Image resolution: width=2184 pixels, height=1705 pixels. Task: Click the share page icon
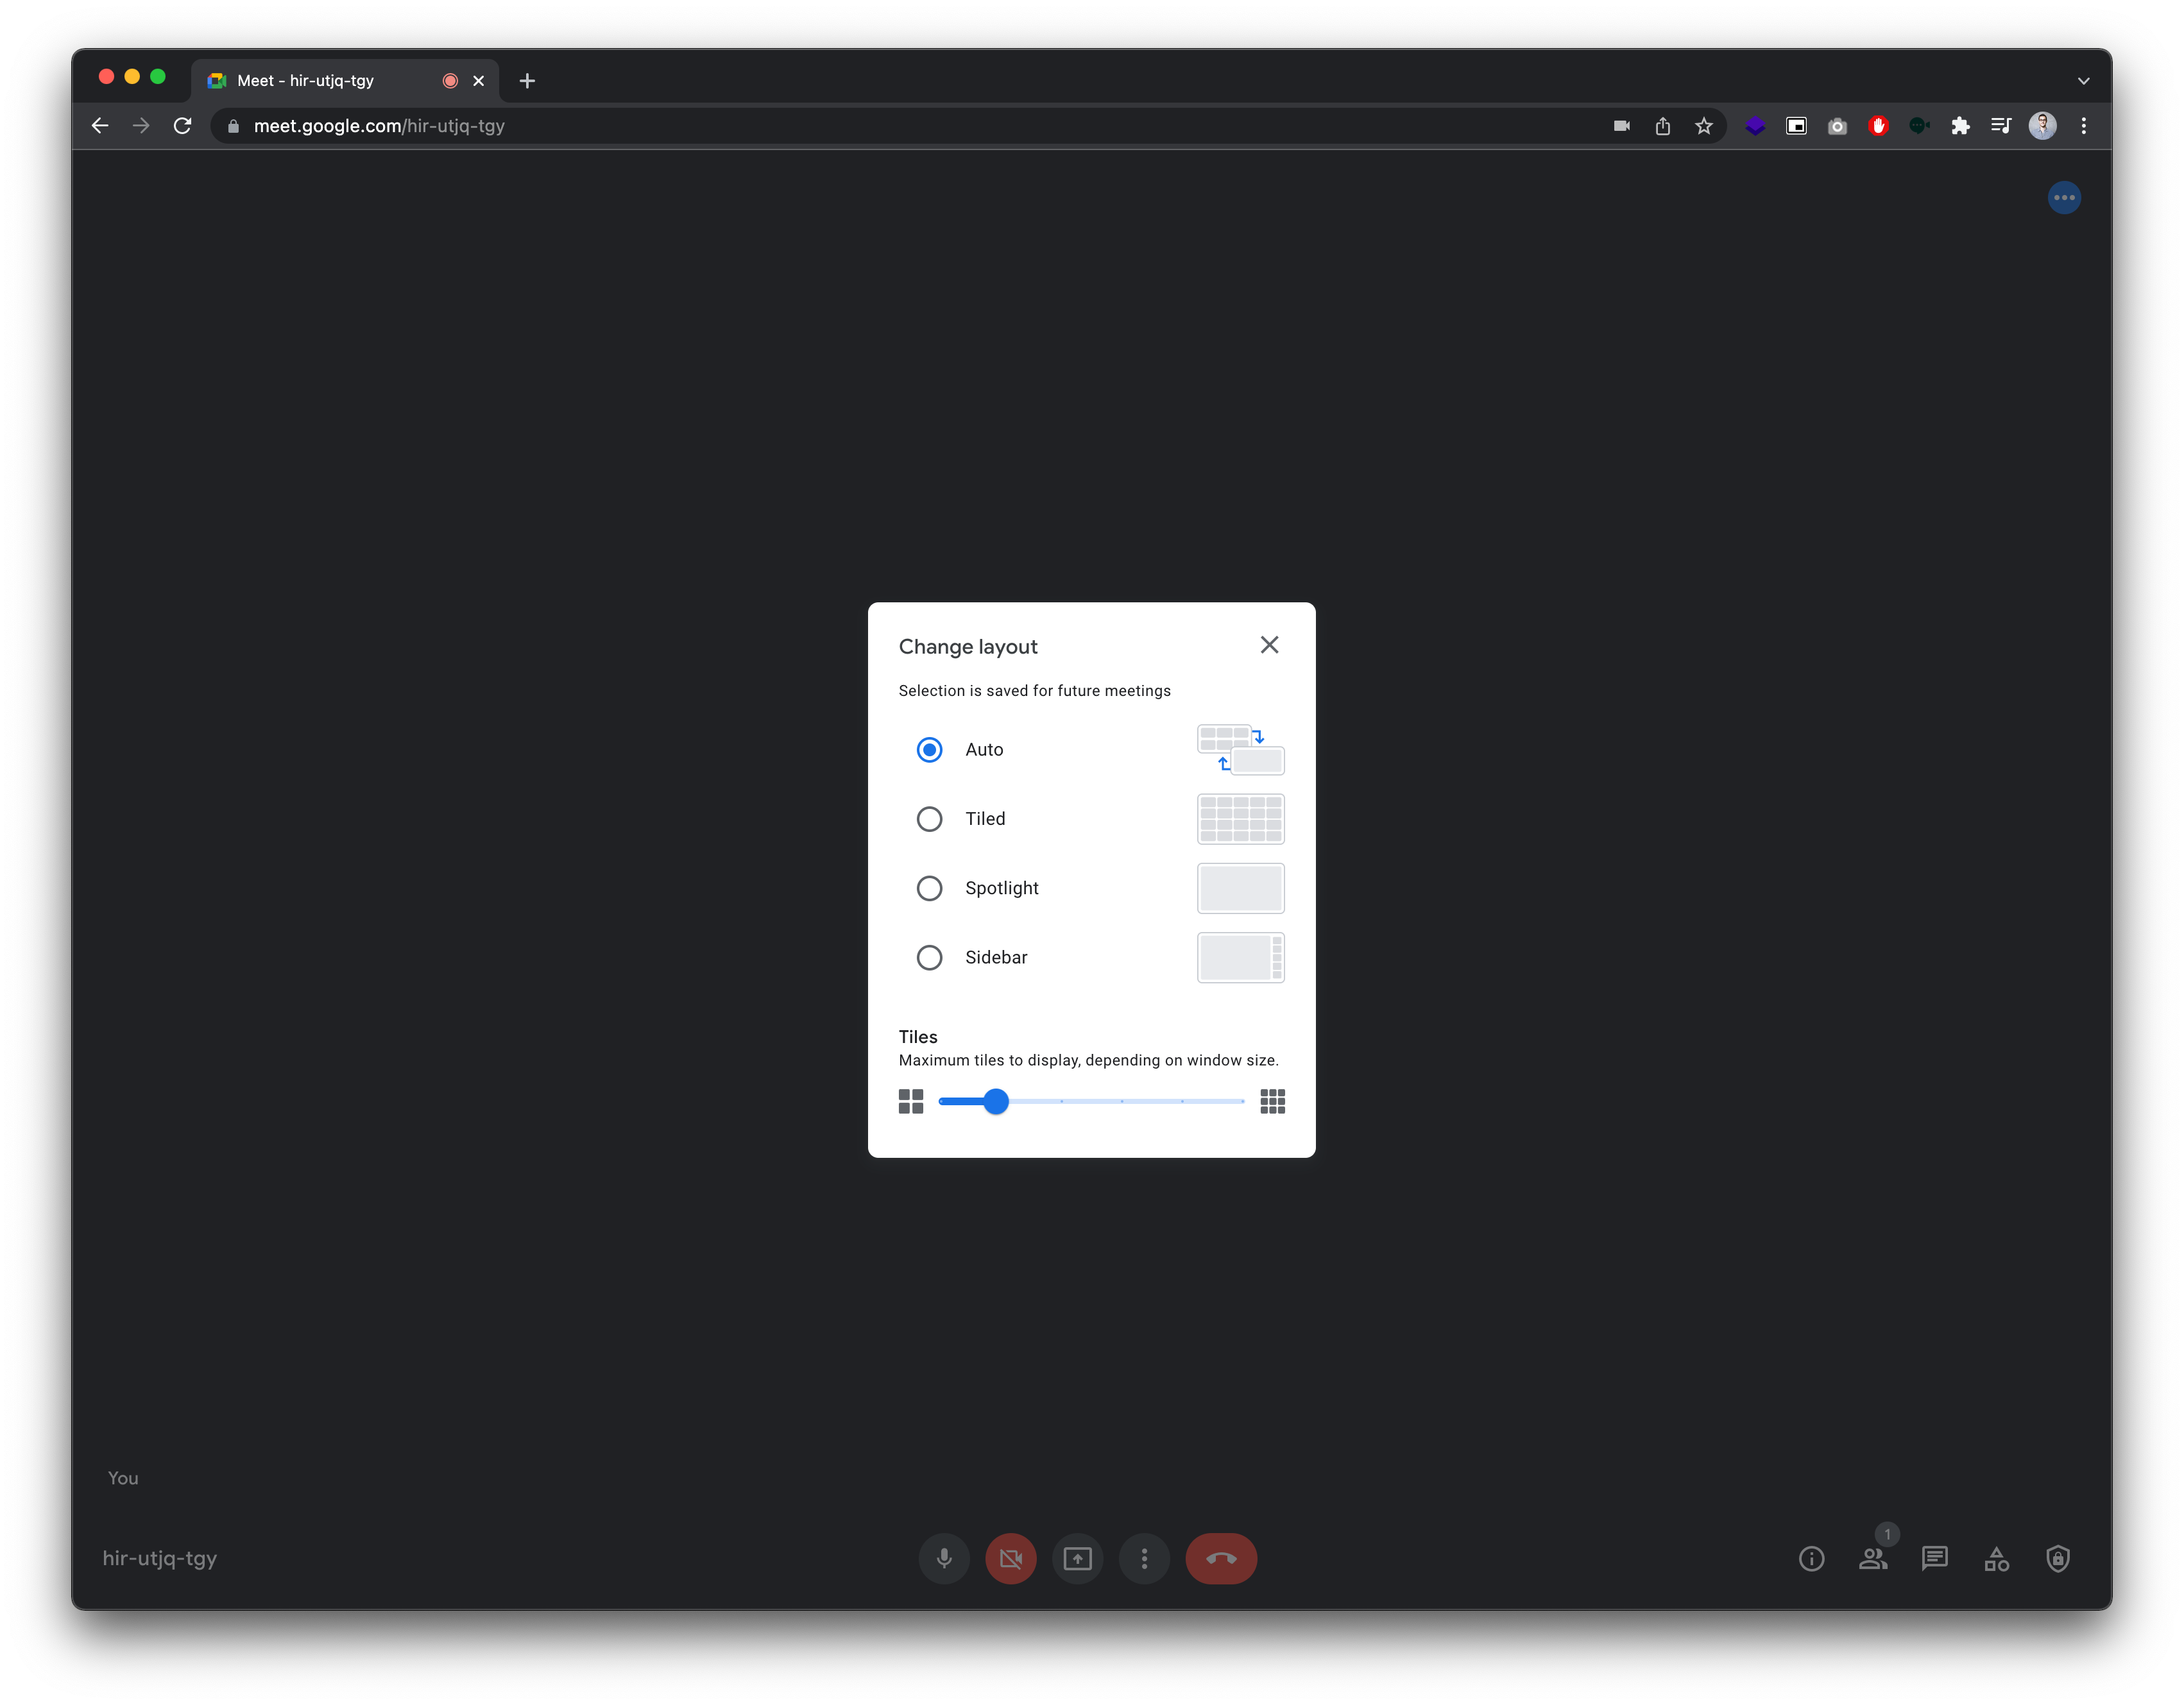click(1662, 126)
